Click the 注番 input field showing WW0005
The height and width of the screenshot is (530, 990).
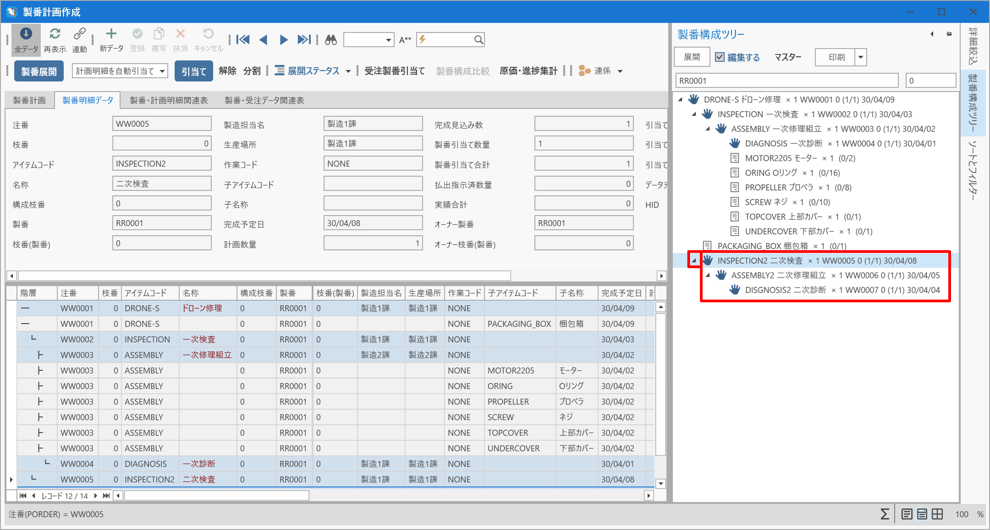161,124
